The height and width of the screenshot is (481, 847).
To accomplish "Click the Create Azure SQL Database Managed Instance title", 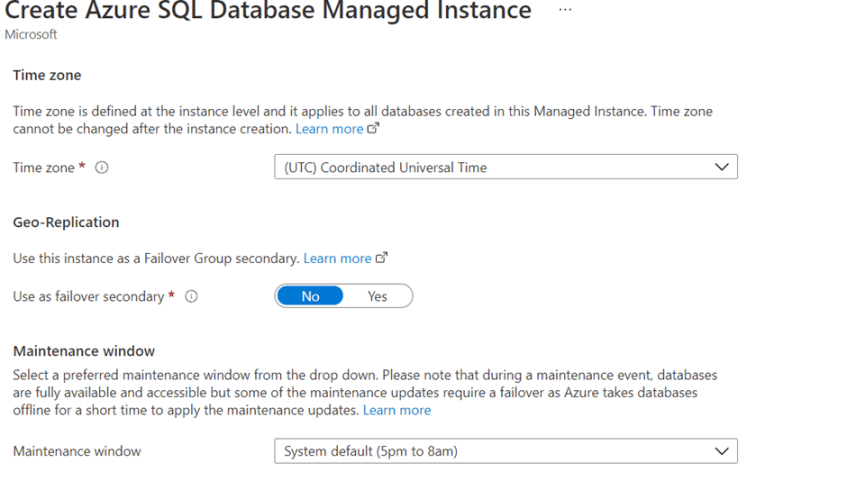I will tap(268, 10).
